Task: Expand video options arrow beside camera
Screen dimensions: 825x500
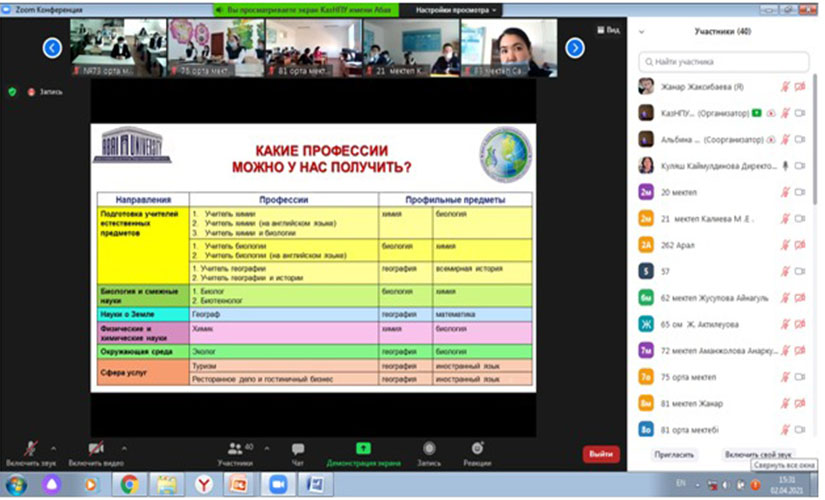Action: pyautogui.click(x=125, y=447)
